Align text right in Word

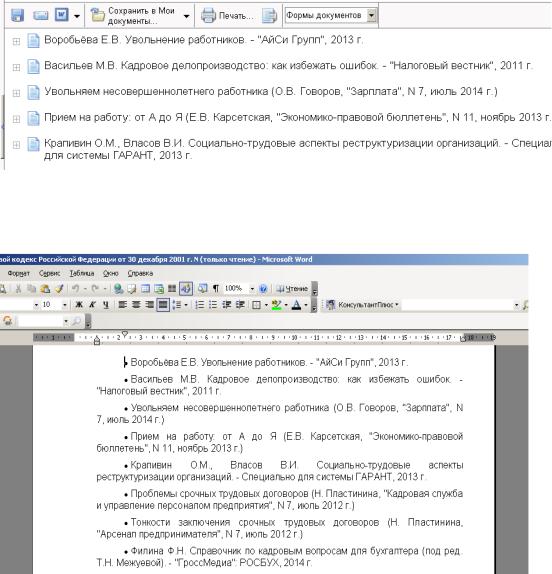(149, 305)
